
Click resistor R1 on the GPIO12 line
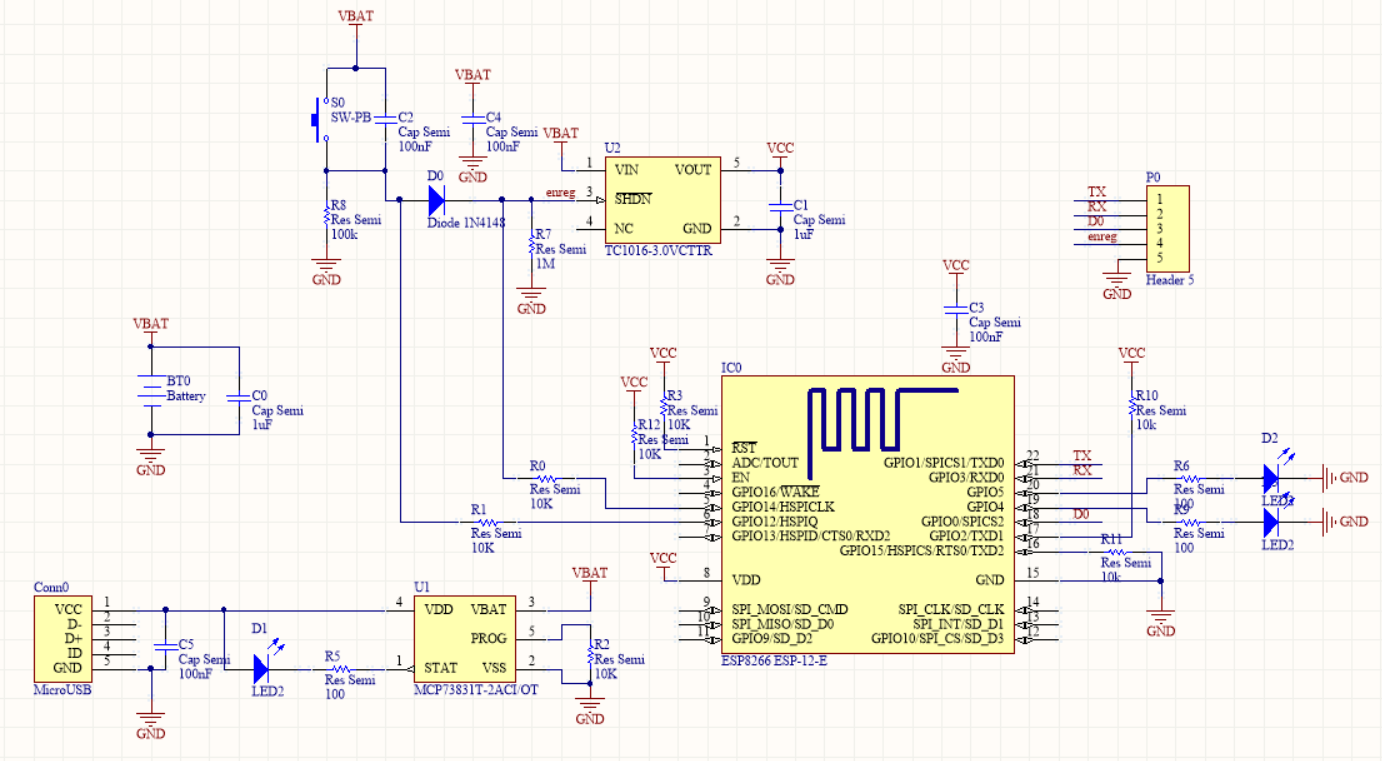(483, 521)
